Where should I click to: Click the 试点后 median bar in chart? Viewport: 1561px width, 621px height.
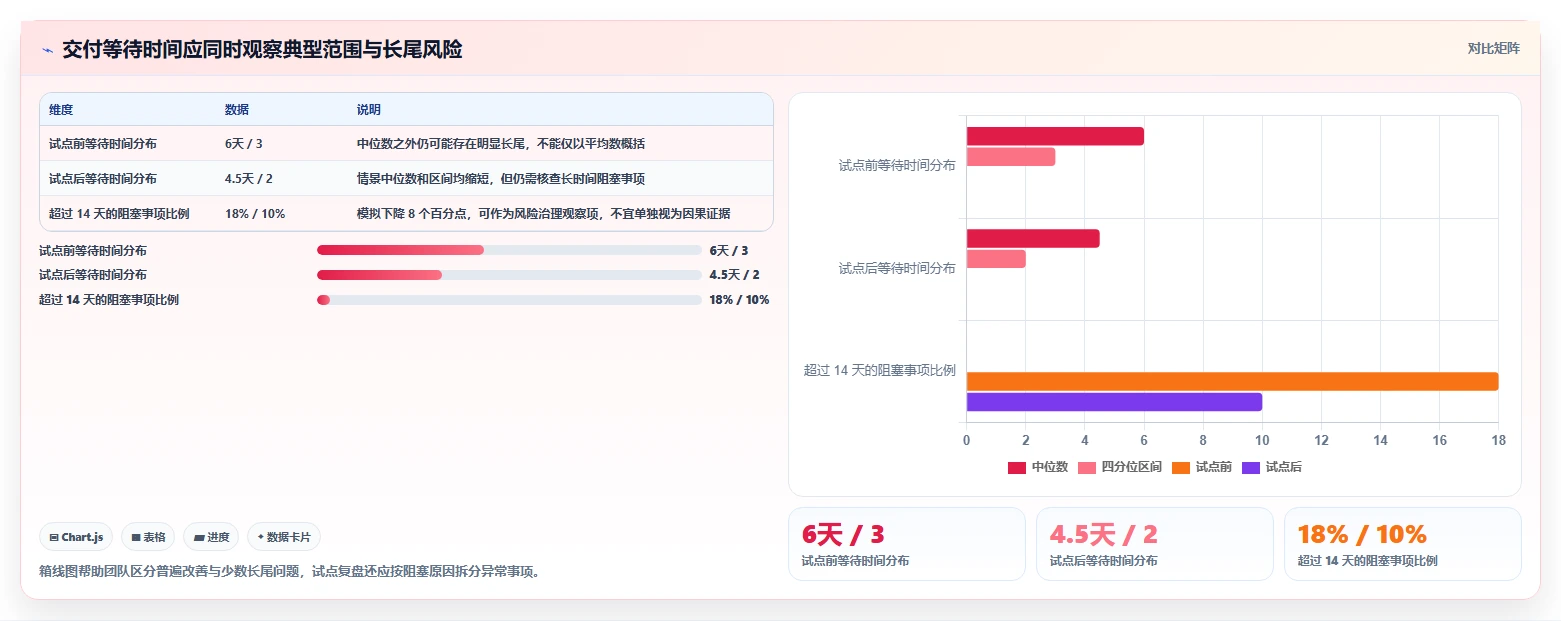tap(1033, 239)
